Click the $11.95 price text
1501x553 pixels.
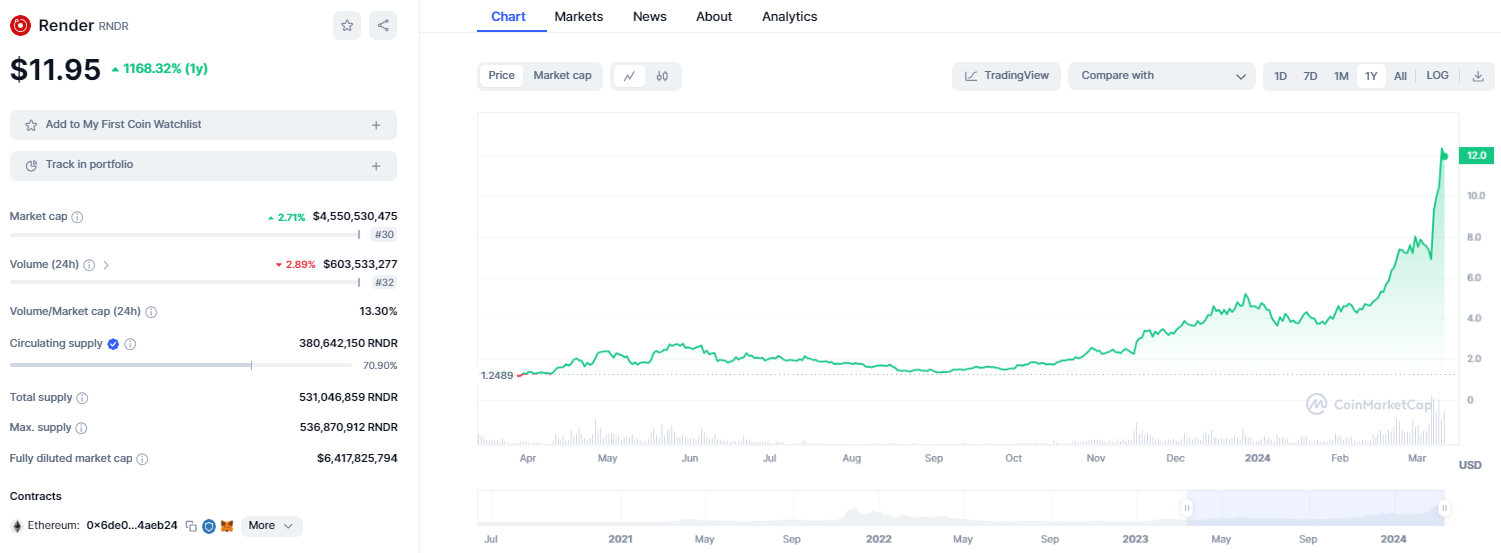pyautogui.click(x=56, y=70)
